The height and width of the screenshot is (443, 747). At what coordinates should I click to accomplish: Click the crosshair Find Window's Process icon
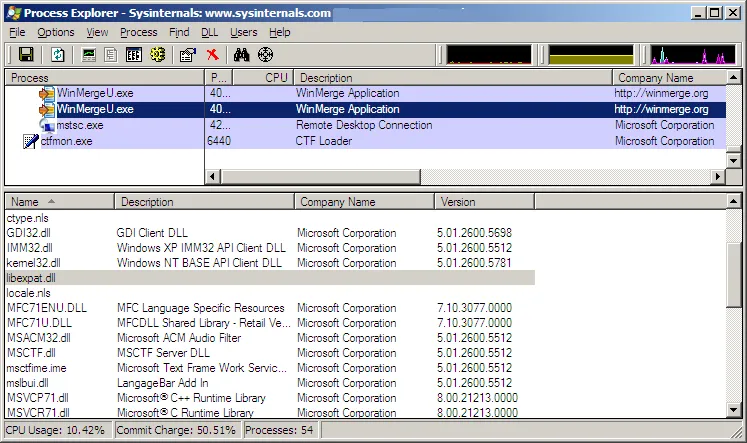coord(265,55)
